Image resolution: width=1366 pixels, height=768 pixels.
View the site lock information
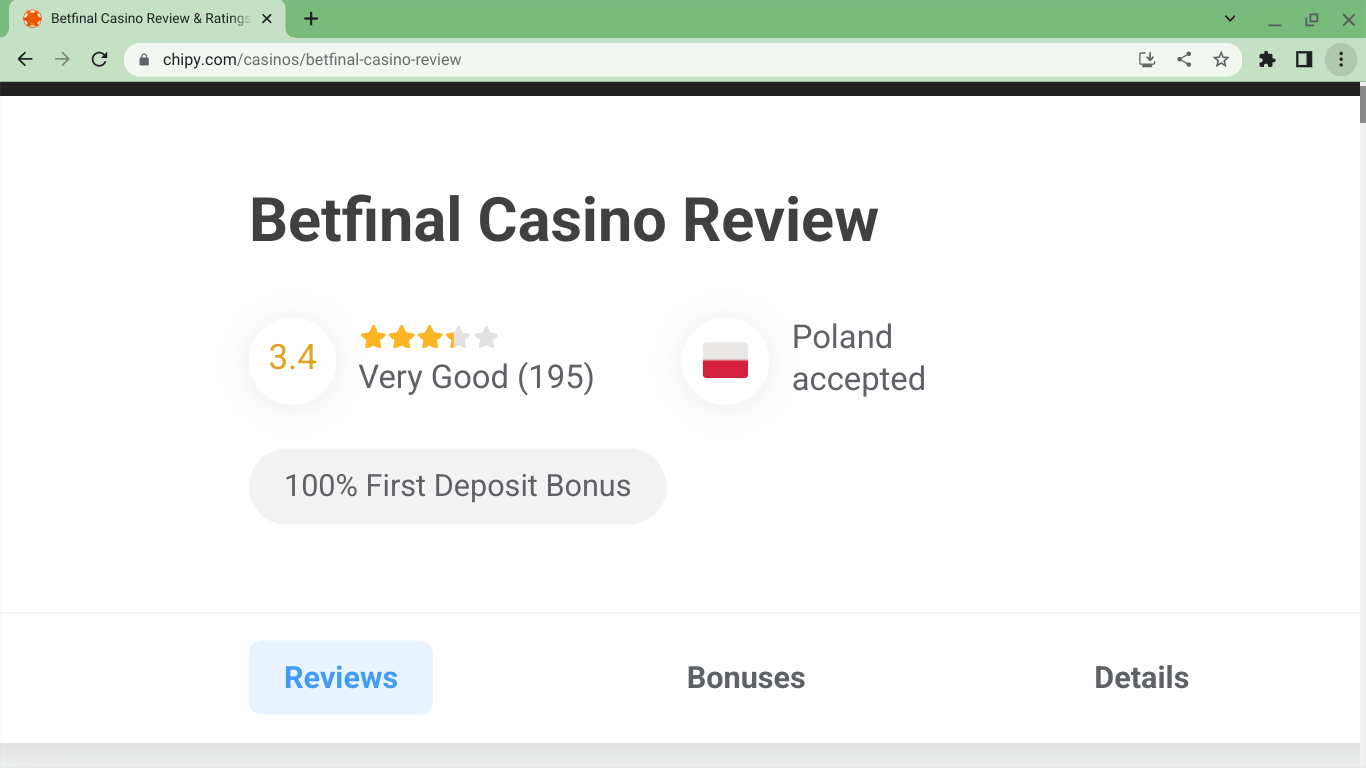(144, 60)
